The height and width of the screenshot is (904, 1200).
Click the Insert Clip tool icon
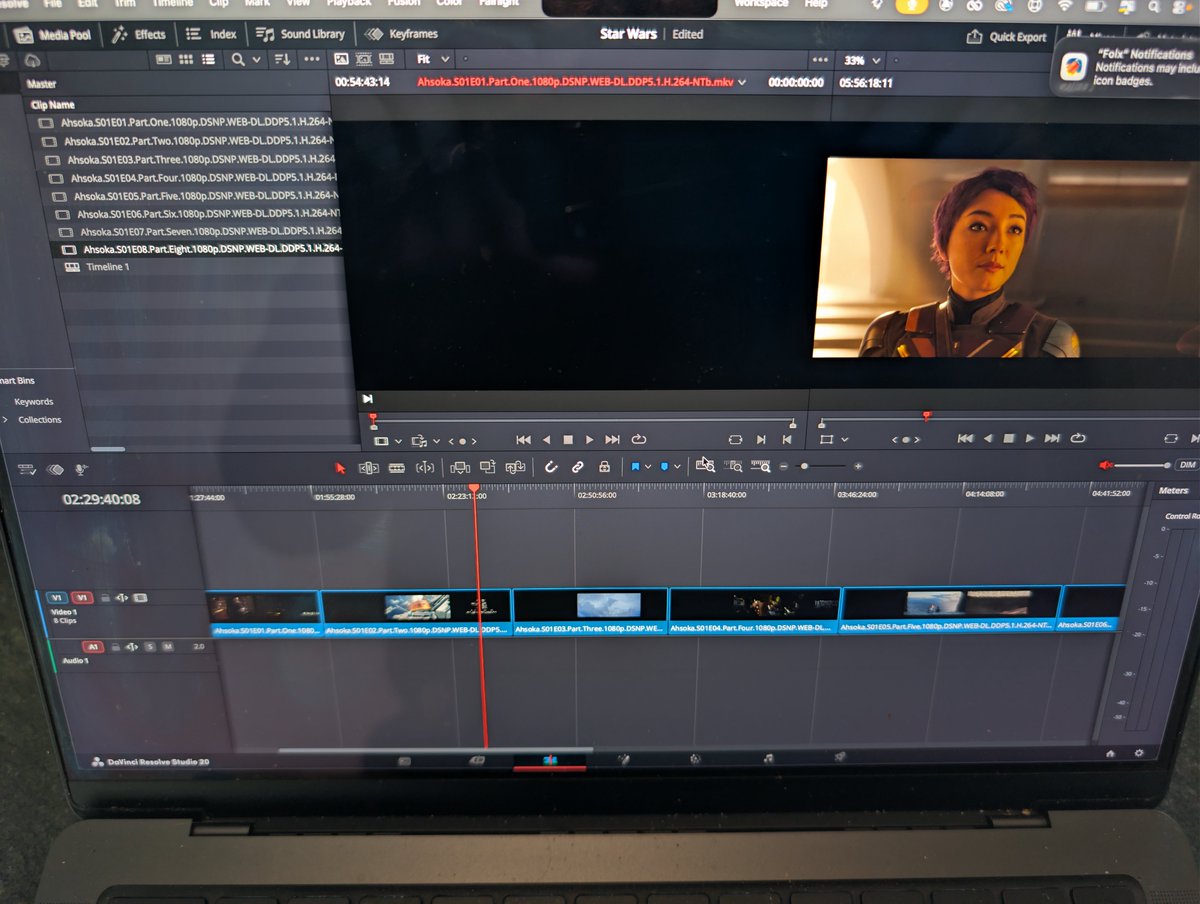click(460, 467)
